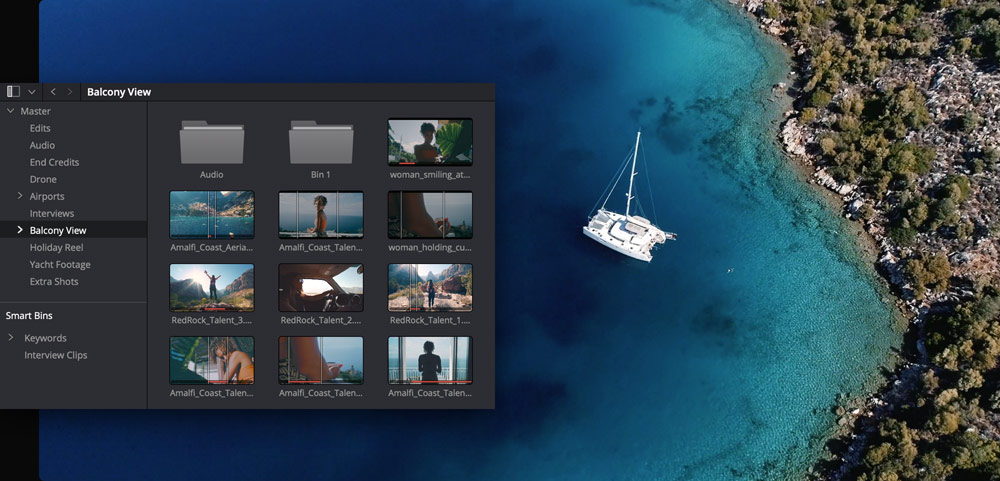Image resolution: width=1000 pixels, height=481 pixels.
Task: Expand the Keywords smart bin
Action: 11,338
